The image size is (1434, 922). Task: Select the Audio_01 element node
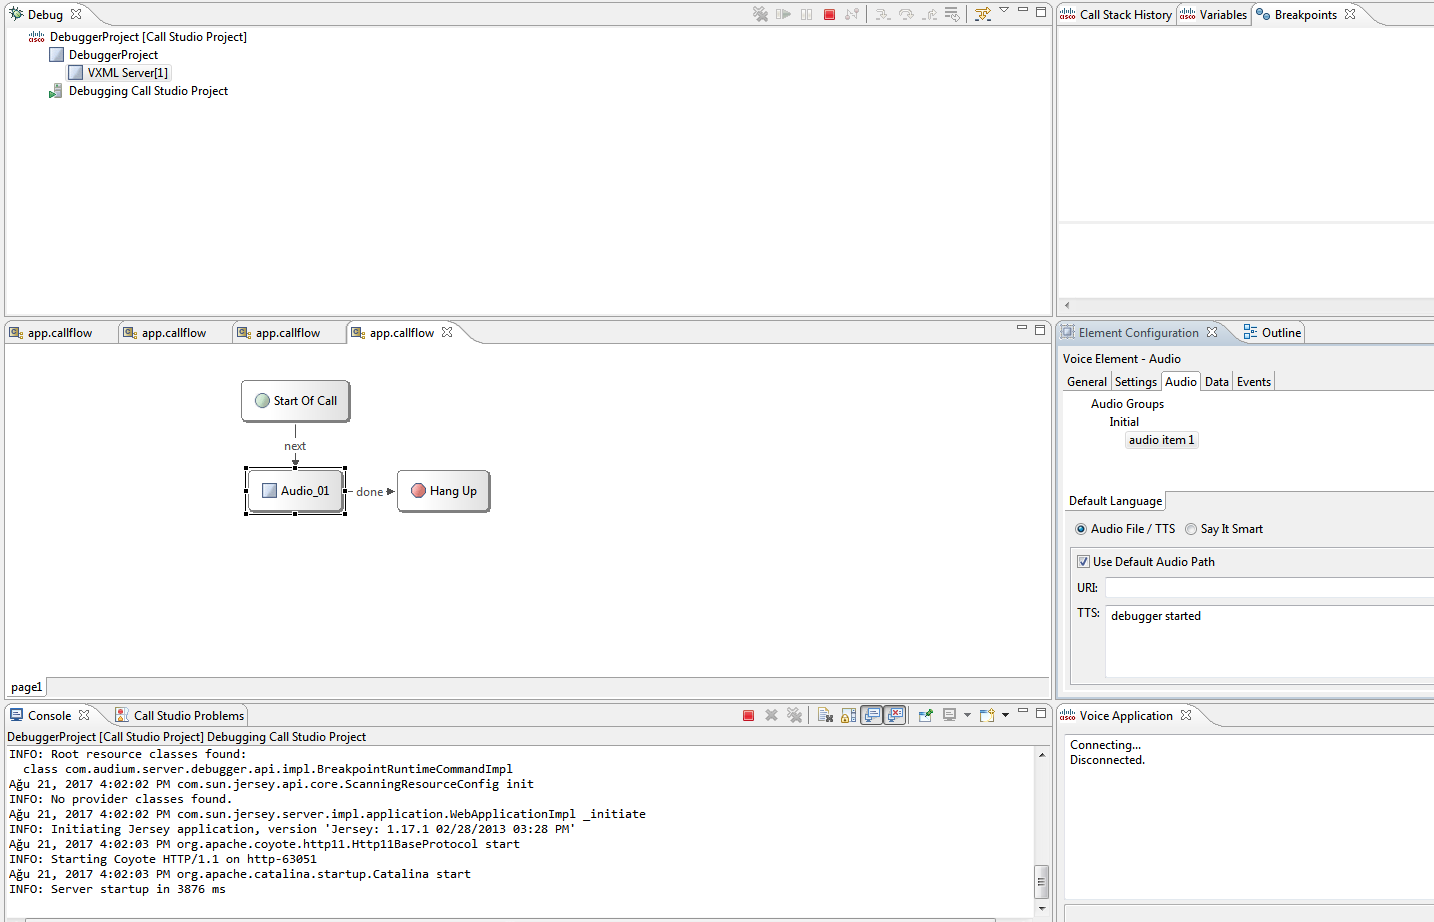pos(296,491)
